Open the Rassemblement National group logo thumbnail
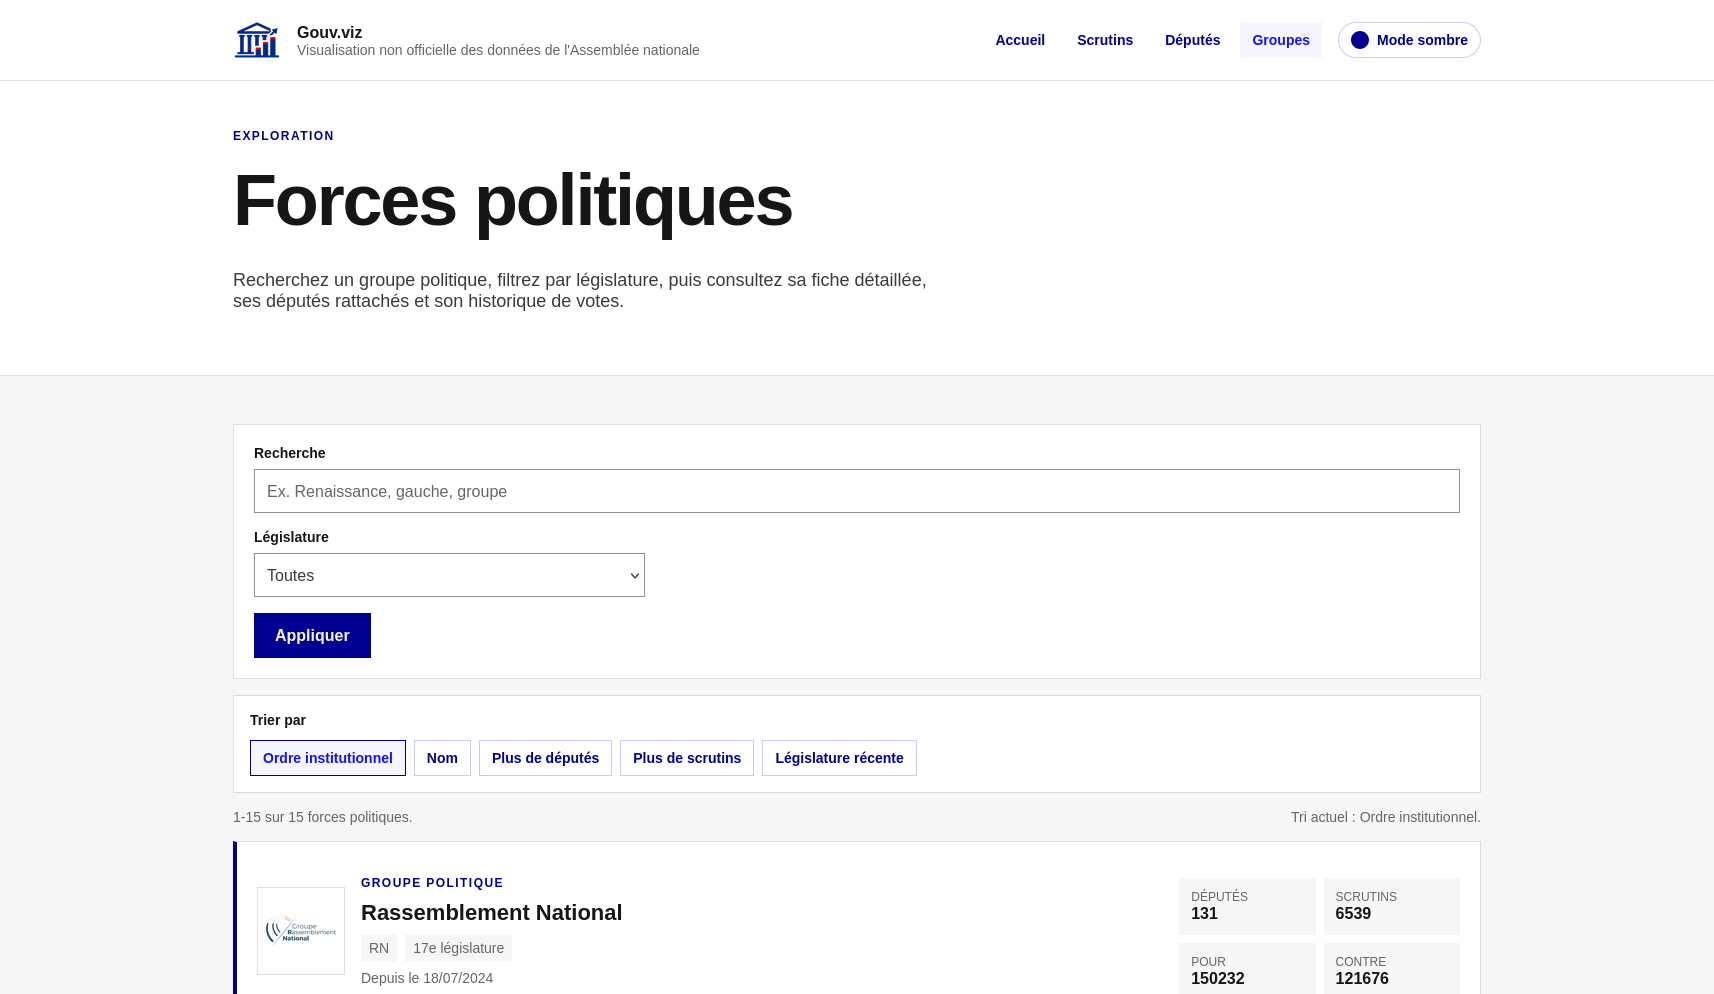 pyautogui.click(x=301, y=931)
